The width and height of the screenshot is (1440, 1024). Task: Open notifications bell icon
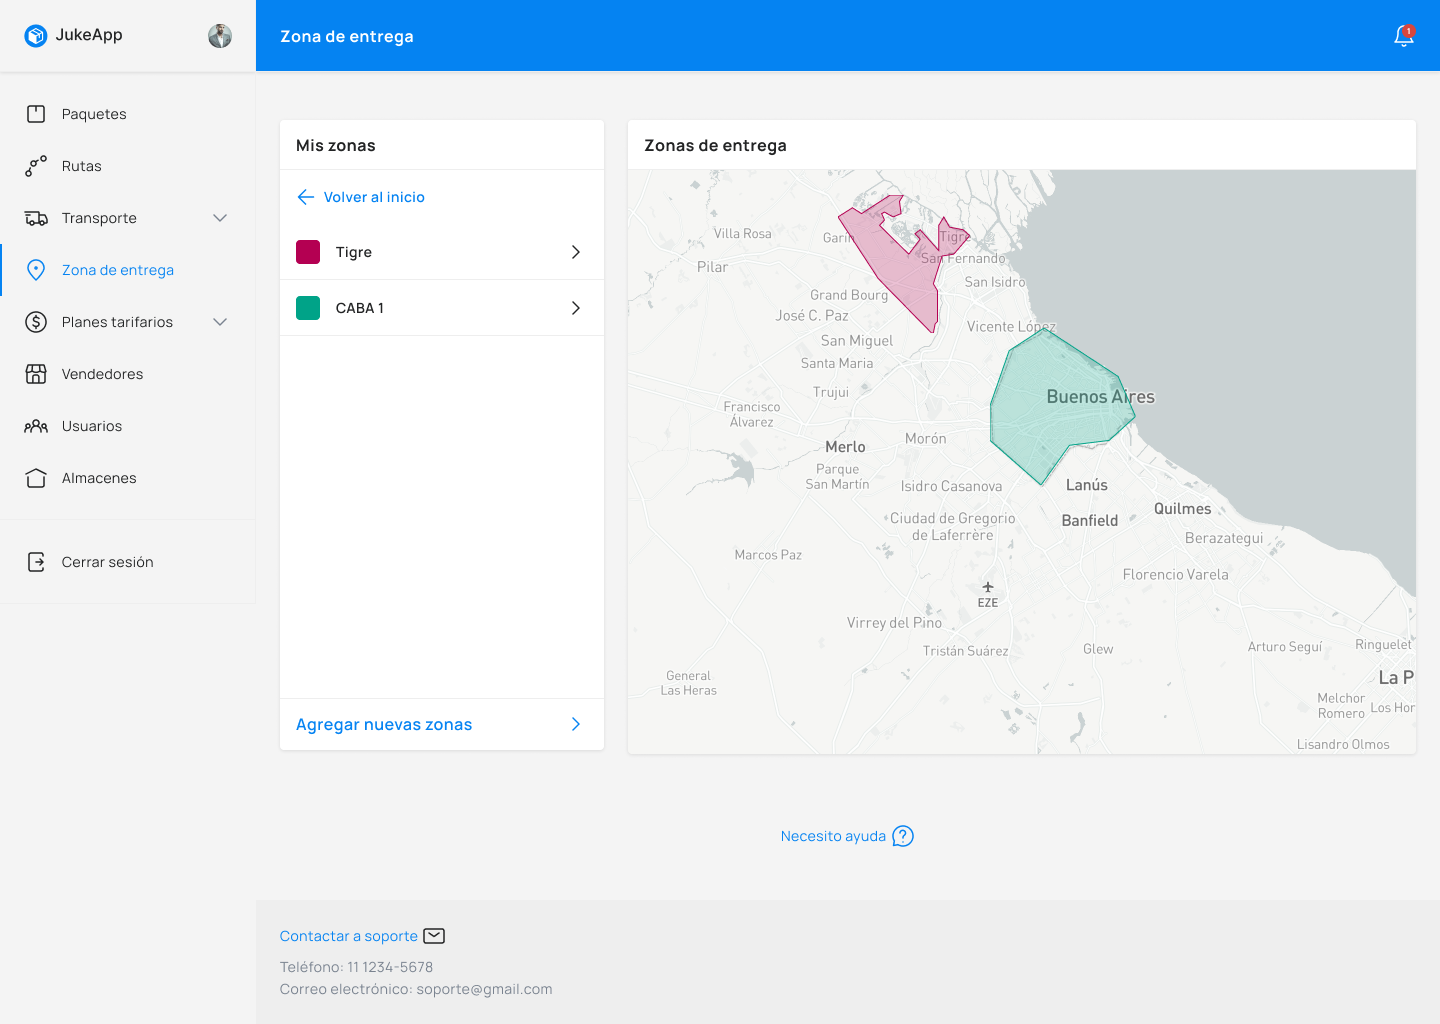(x=1404, y=36)
